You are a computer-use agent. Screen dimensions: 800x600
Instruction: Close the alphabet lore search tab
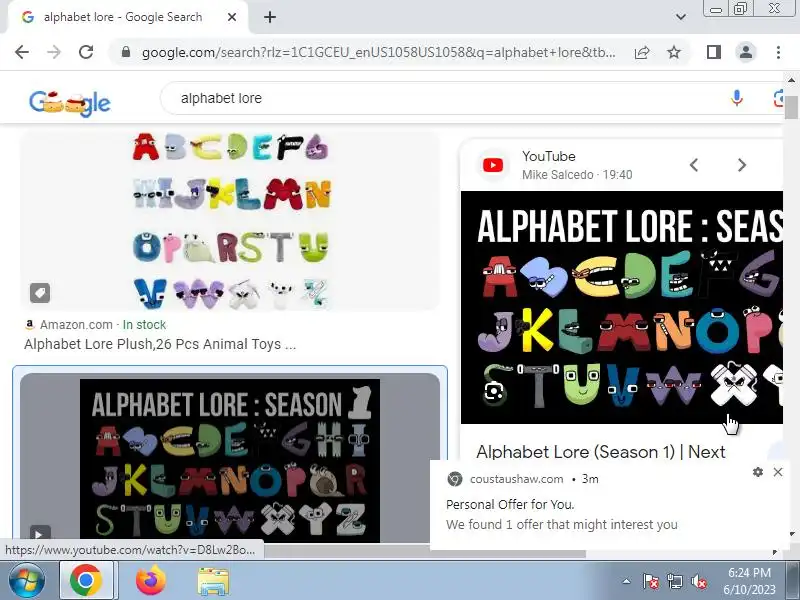(232, 17)
